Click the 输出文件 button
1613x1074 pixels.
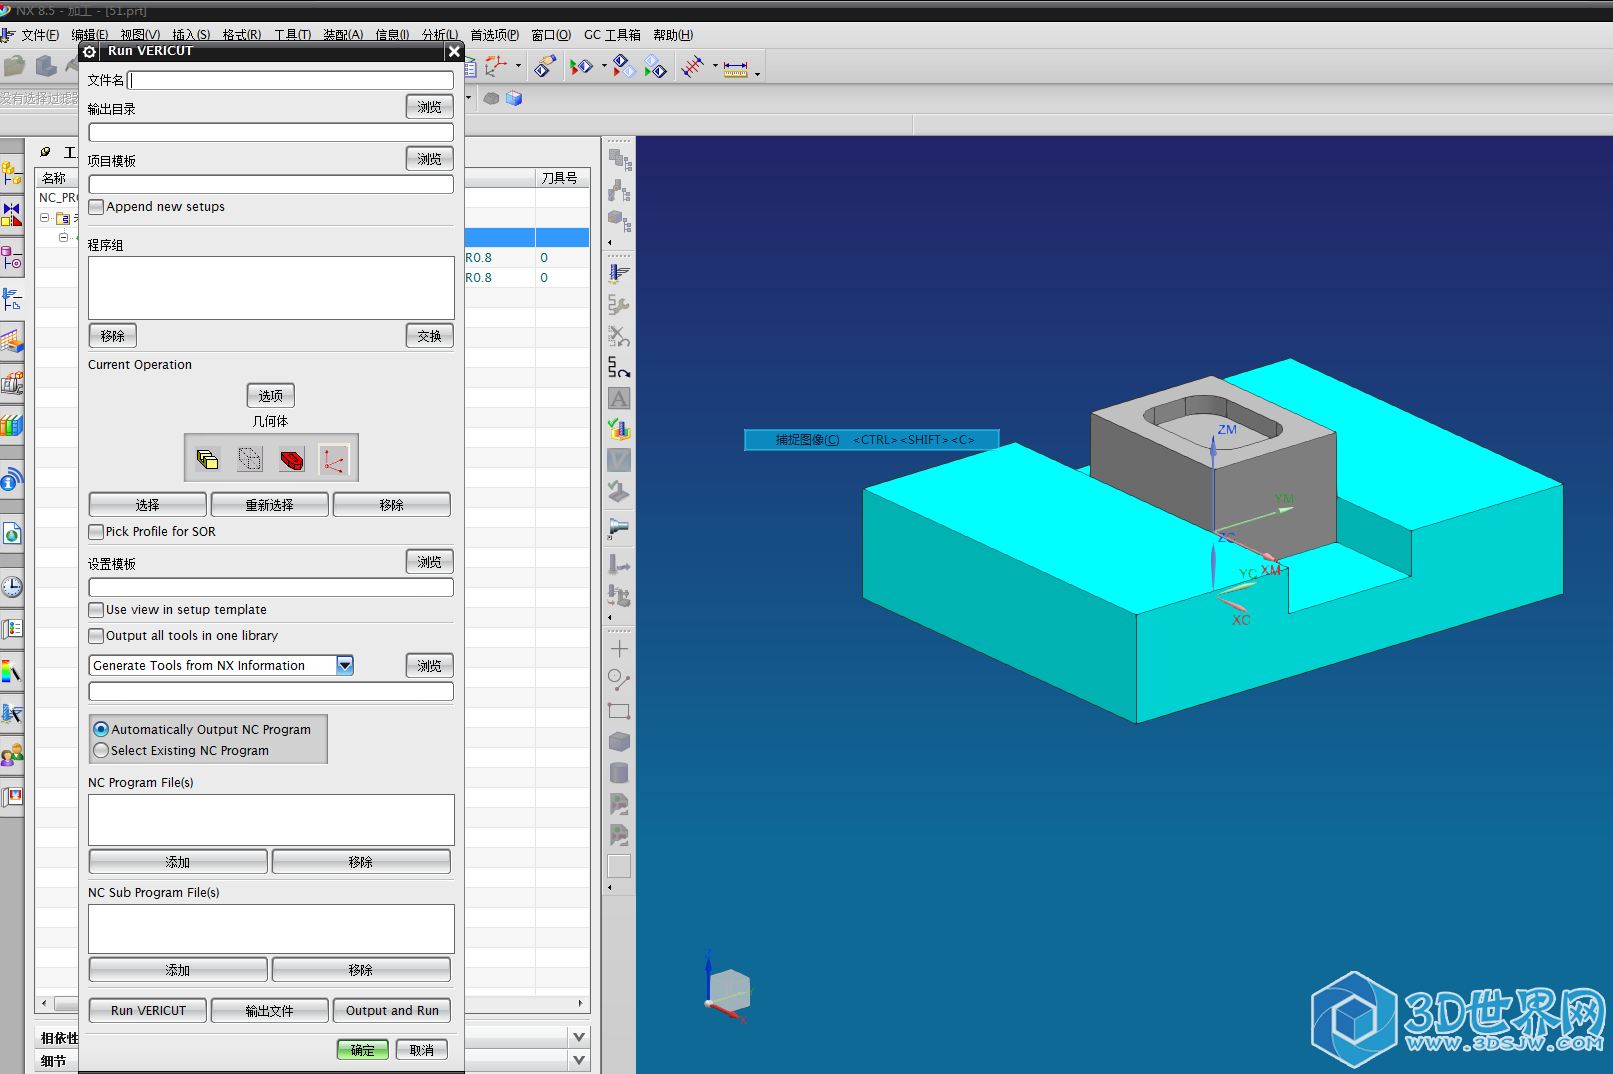pyautogui.click(x=270, y=1011)
